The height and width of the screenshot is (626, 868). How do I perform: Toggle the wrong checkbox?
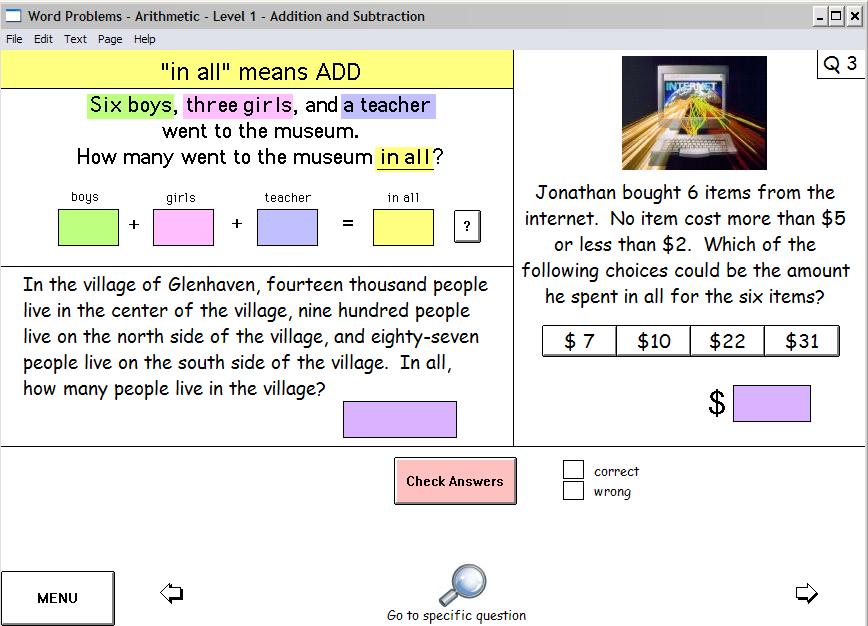[573, 491]
